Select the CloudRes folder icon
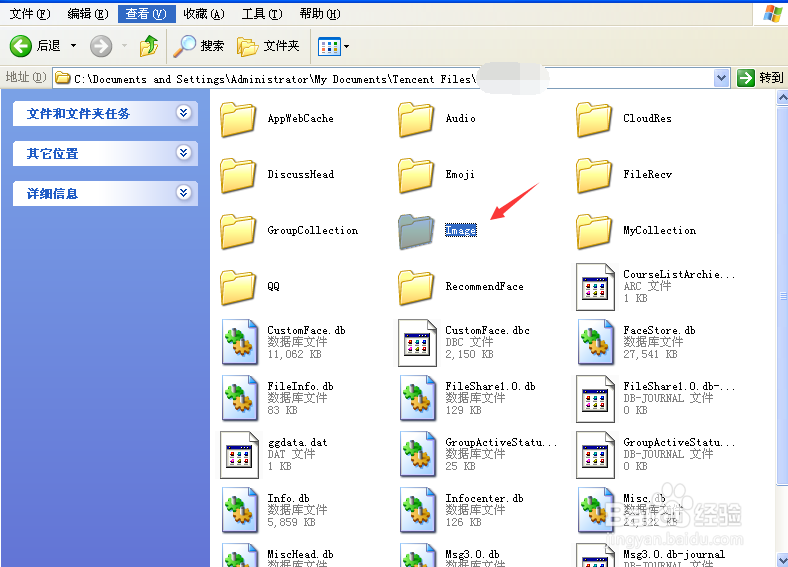 point(594,119)
